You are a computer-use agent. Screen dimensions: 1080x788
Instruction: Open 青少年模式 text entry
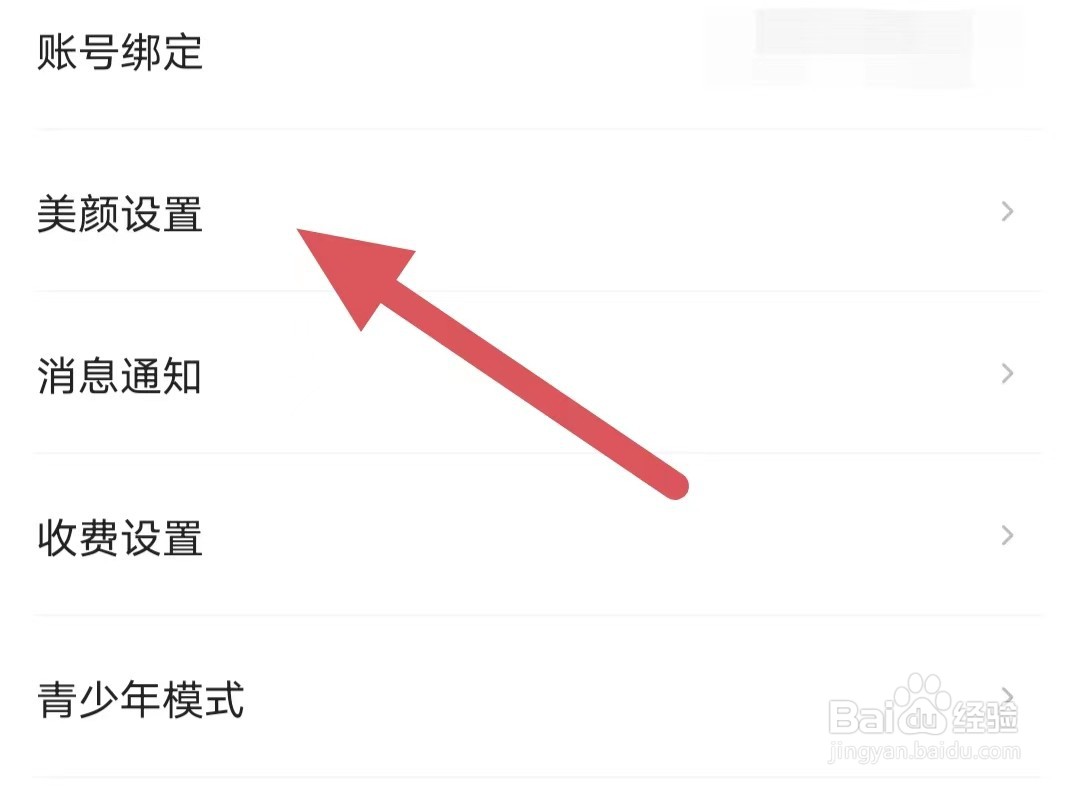point(141,700)
